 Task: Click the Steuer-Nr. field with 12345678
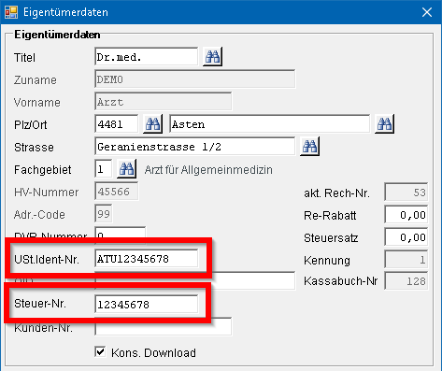coord(146,304)
